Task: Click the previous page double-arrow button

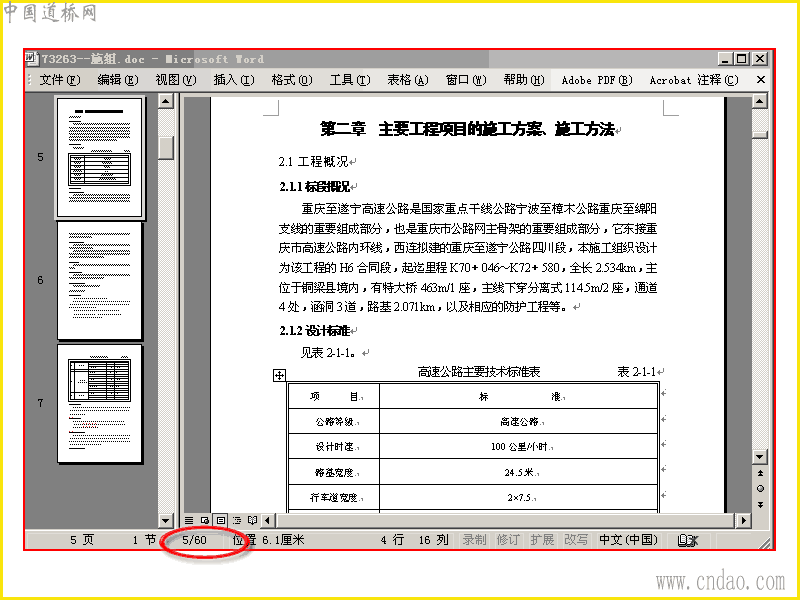Action: coord(760,473)
